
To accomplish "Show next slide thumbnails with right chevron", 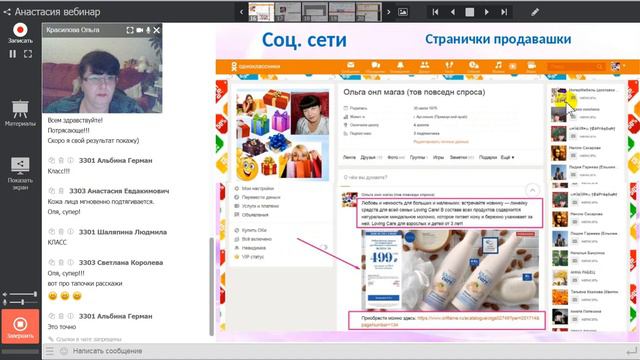I will (389, 12).
